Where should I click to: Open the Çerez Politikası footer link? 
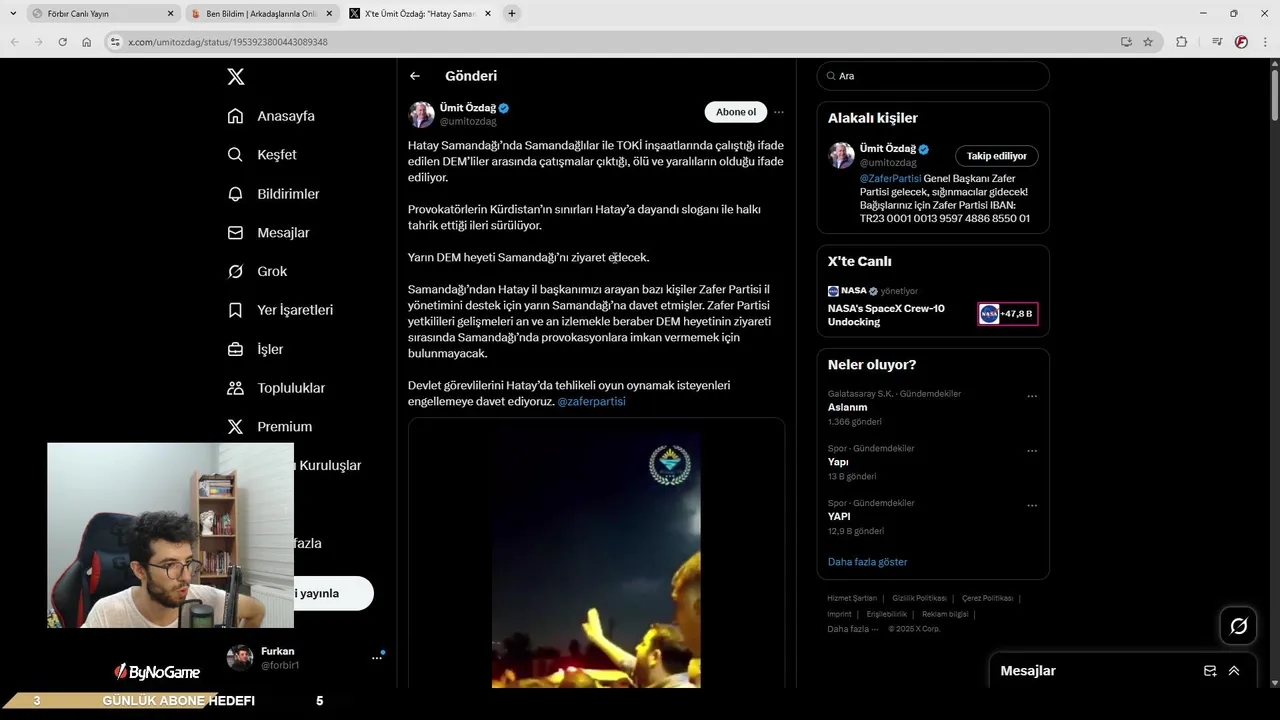988,598
